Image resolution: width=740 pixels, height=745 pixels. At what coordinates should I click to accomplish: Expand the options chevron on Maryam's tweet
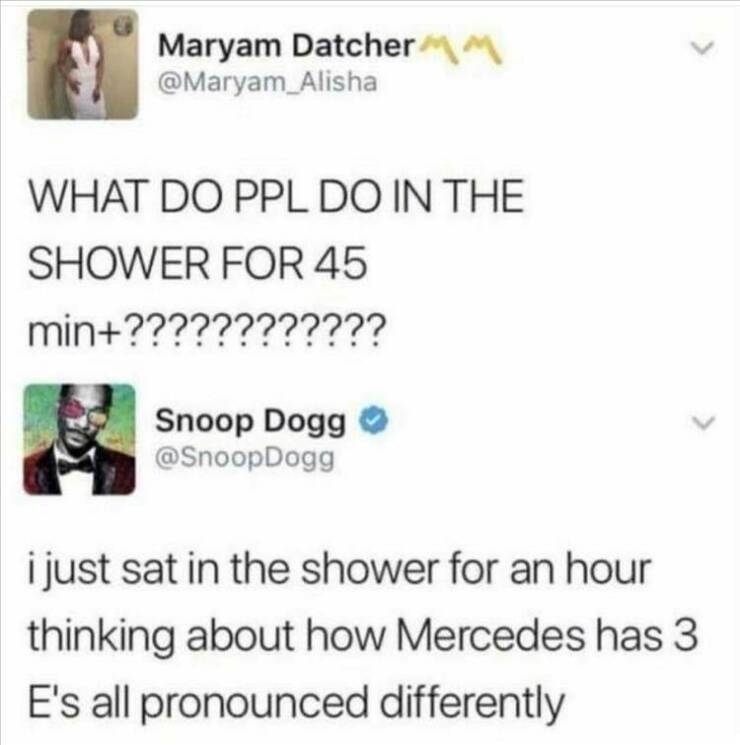(x=702, y=48)
